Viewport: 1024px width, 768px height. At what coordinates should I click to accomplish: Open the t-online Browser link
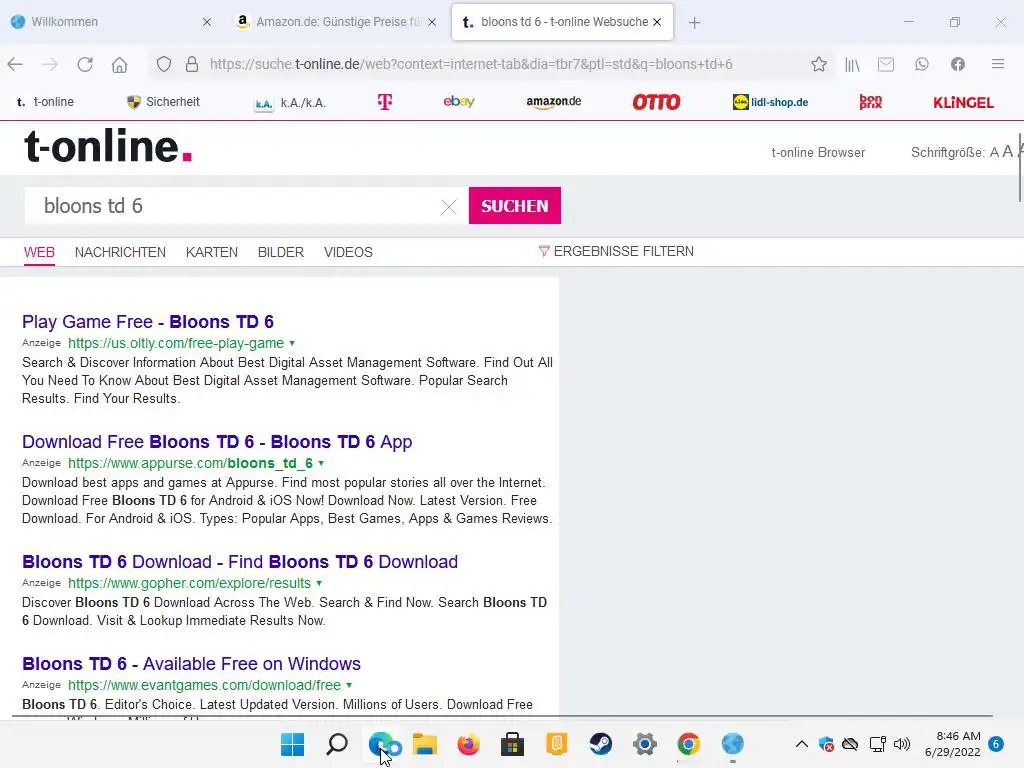[818, 152]
